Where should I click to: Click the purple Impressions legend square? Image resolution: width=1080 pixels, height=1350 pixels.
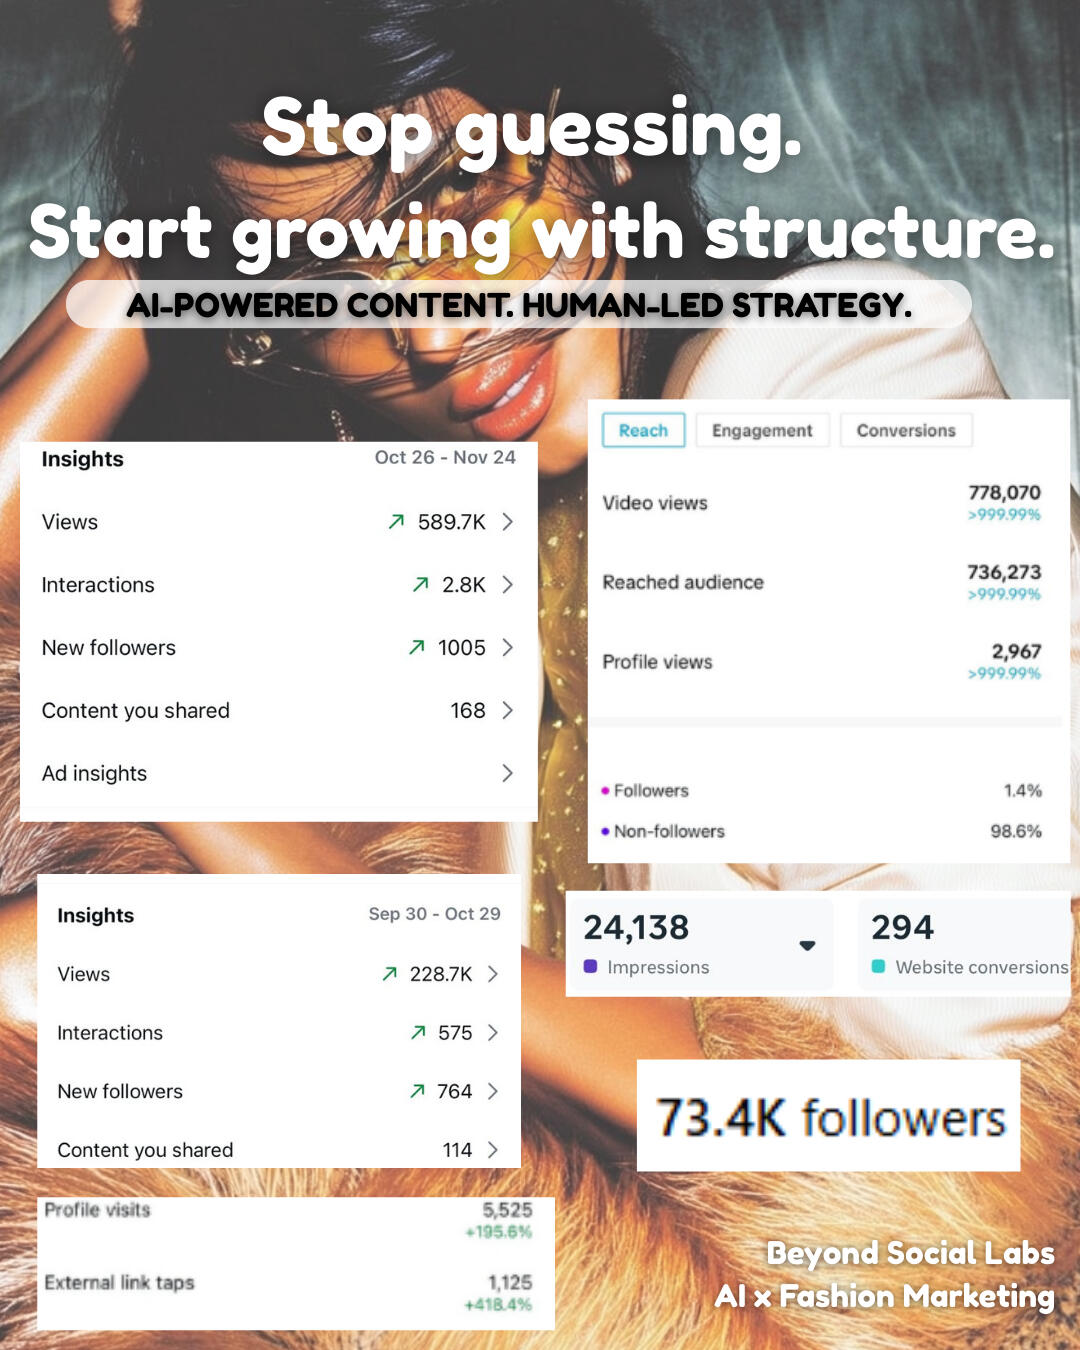(591, 967)
